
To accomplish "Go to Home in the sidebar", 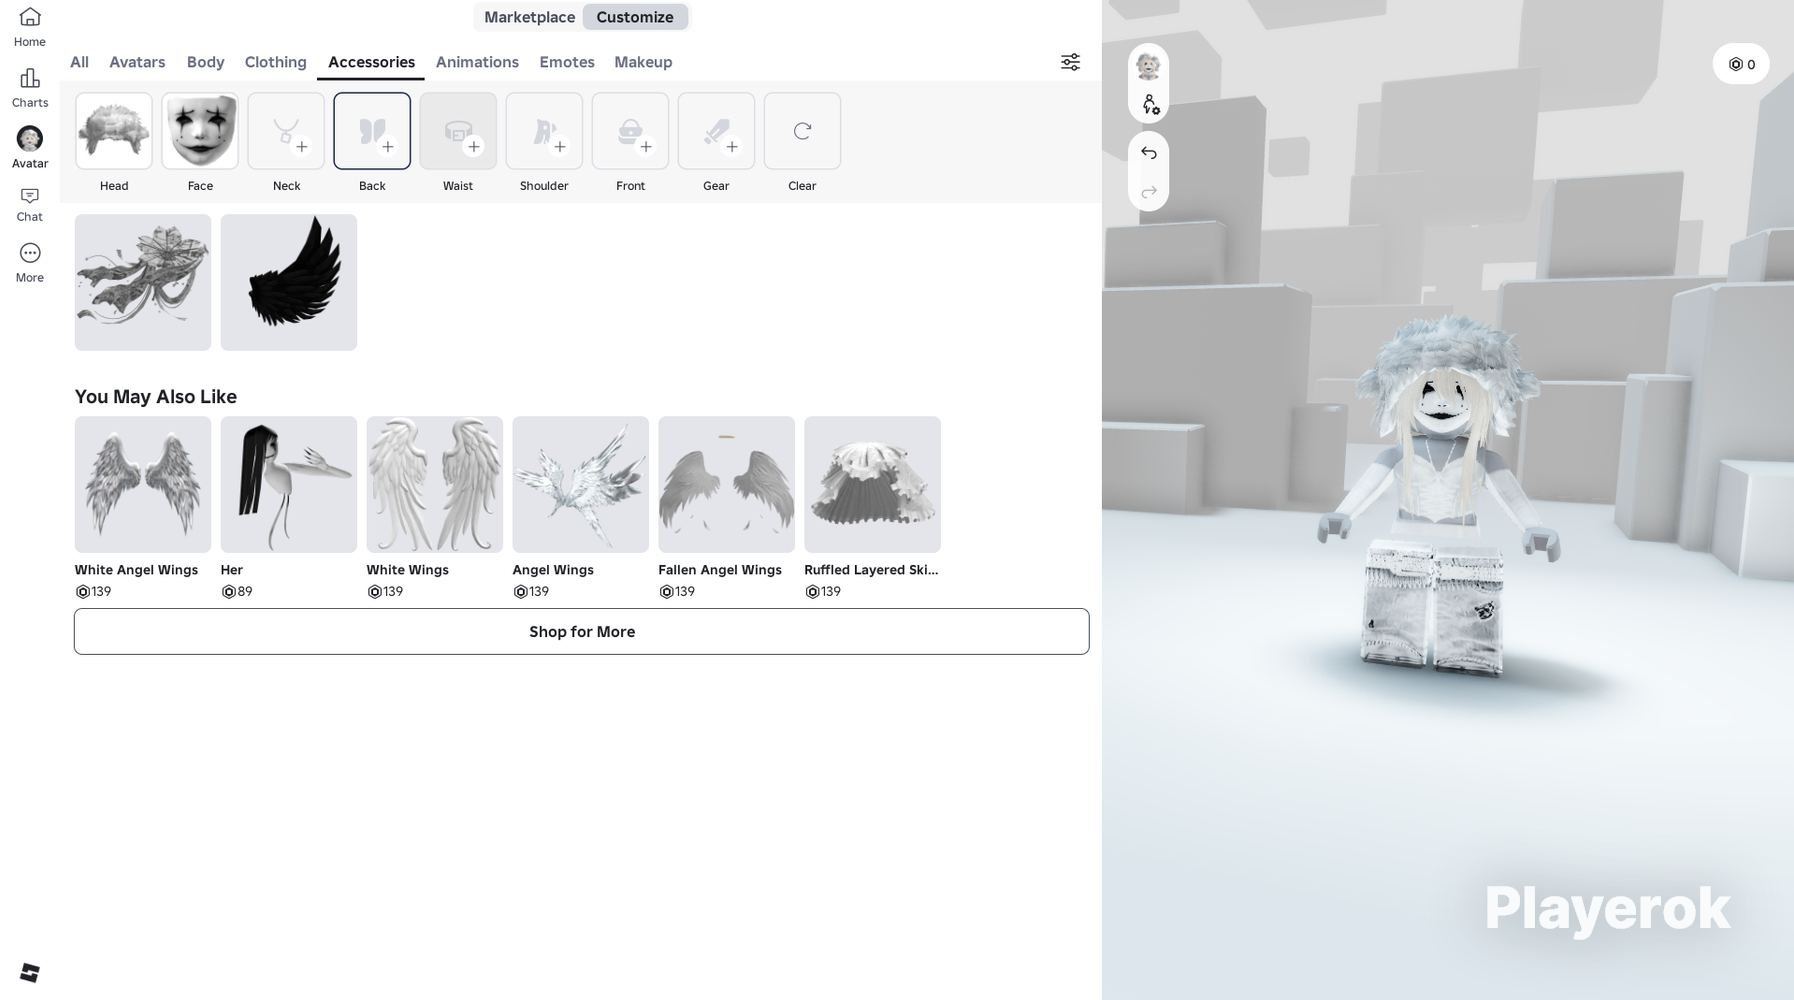I will pyautogui.click(x=30, y=27).
